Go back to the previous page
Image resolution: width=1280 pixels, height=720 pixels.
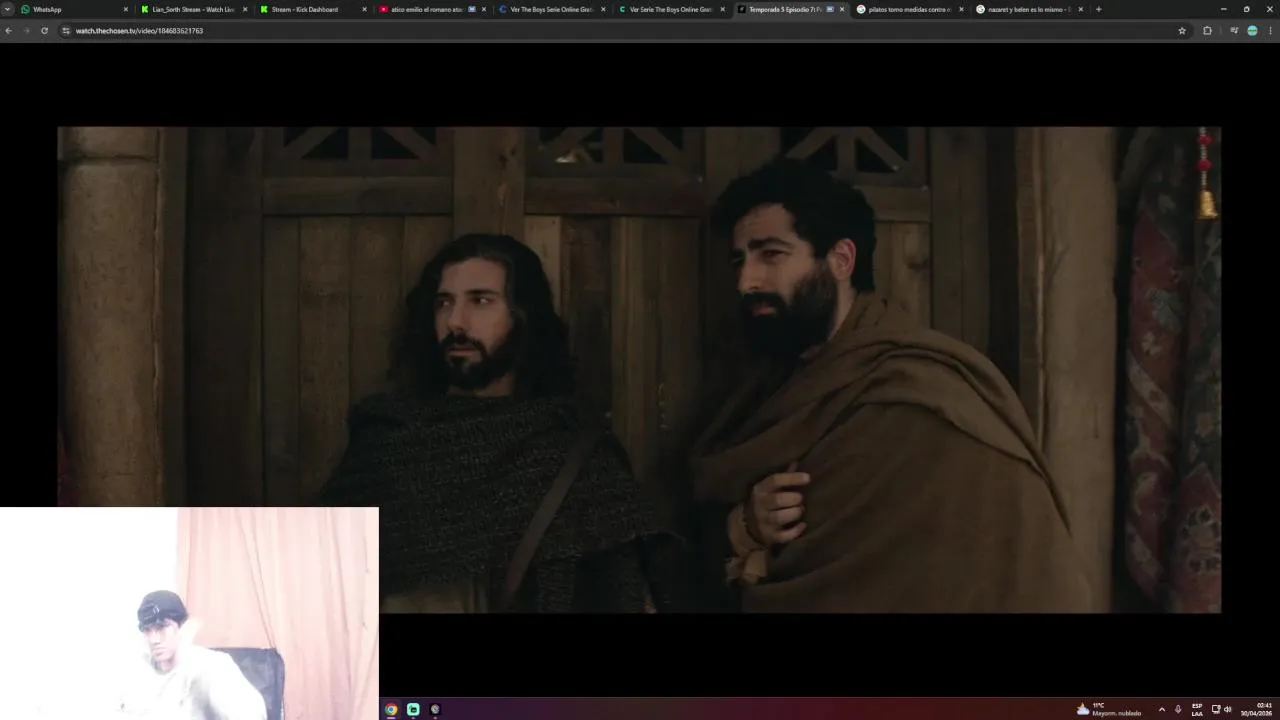[8, 31]
